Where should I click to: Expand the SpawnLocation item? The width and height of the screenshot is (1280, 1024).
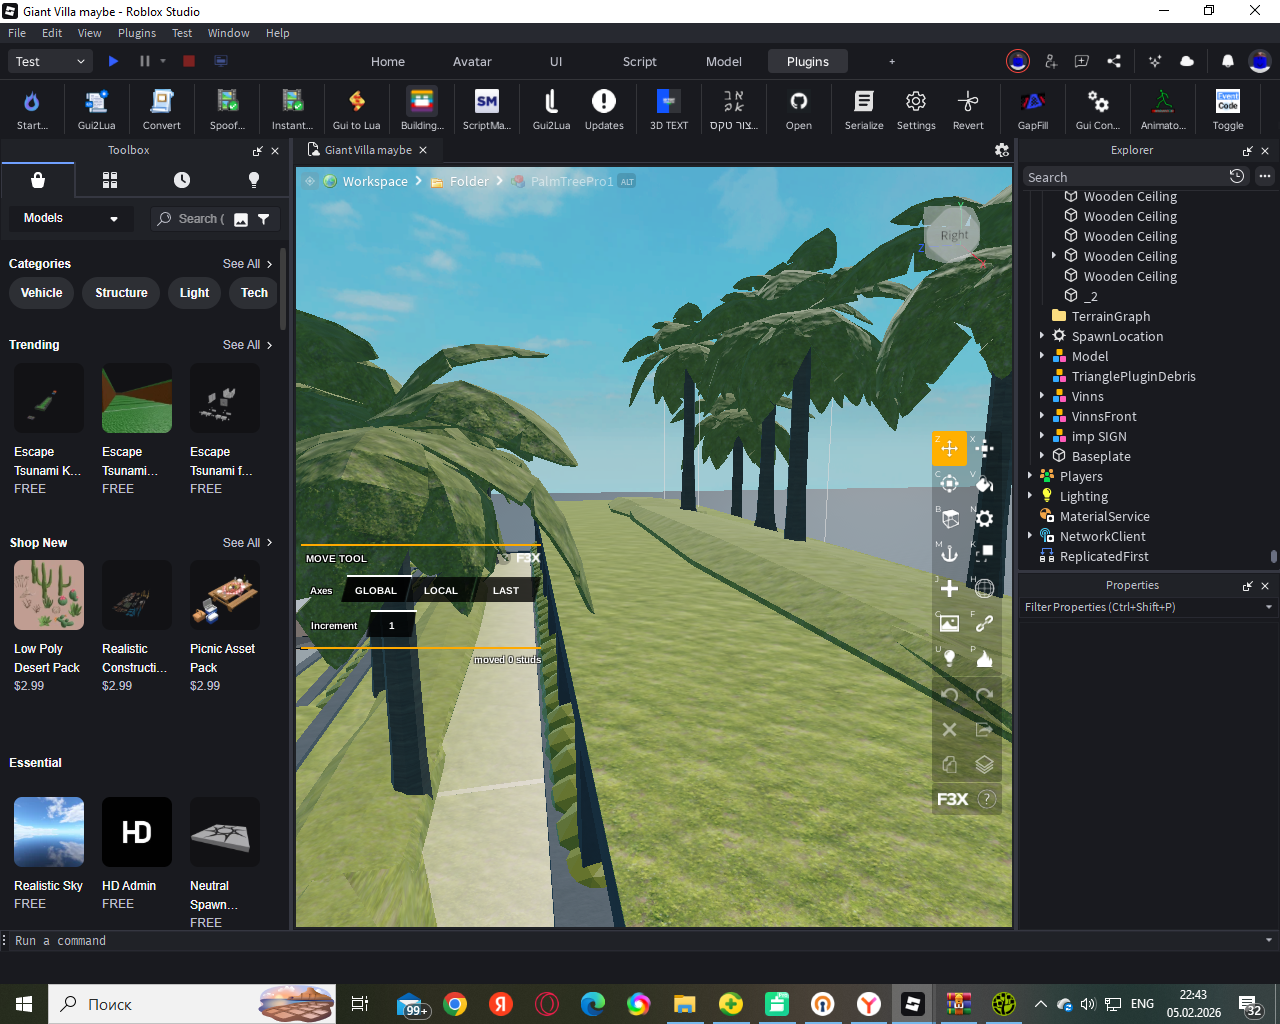(x=1042, y=336)
